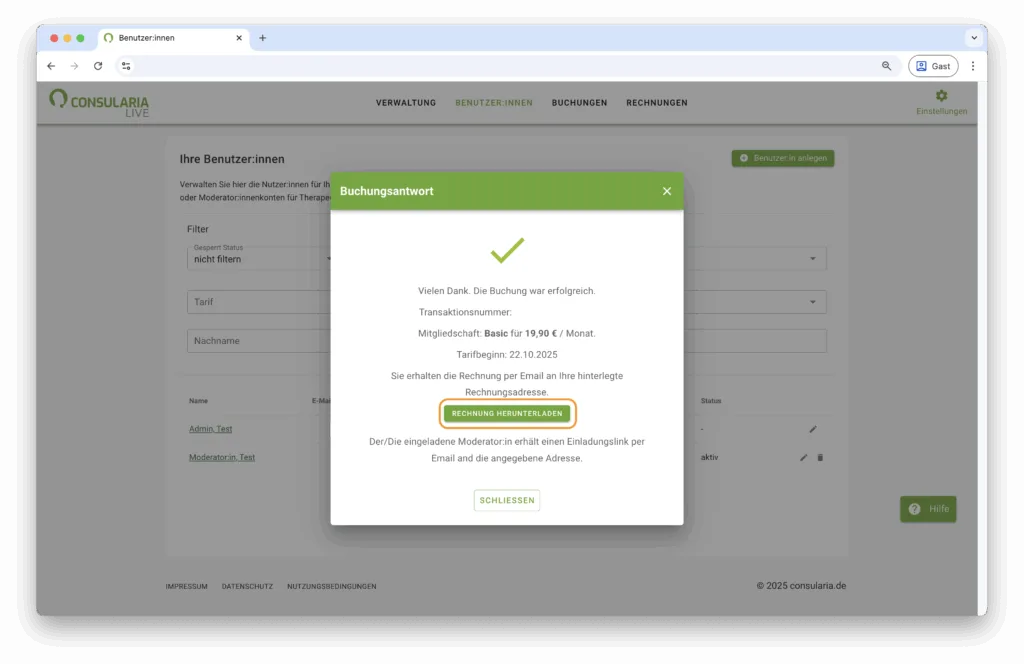This screenshot has height=664, width=1024.
Task: Open the Verwaltung menu
Action: [x=406, y=103]
